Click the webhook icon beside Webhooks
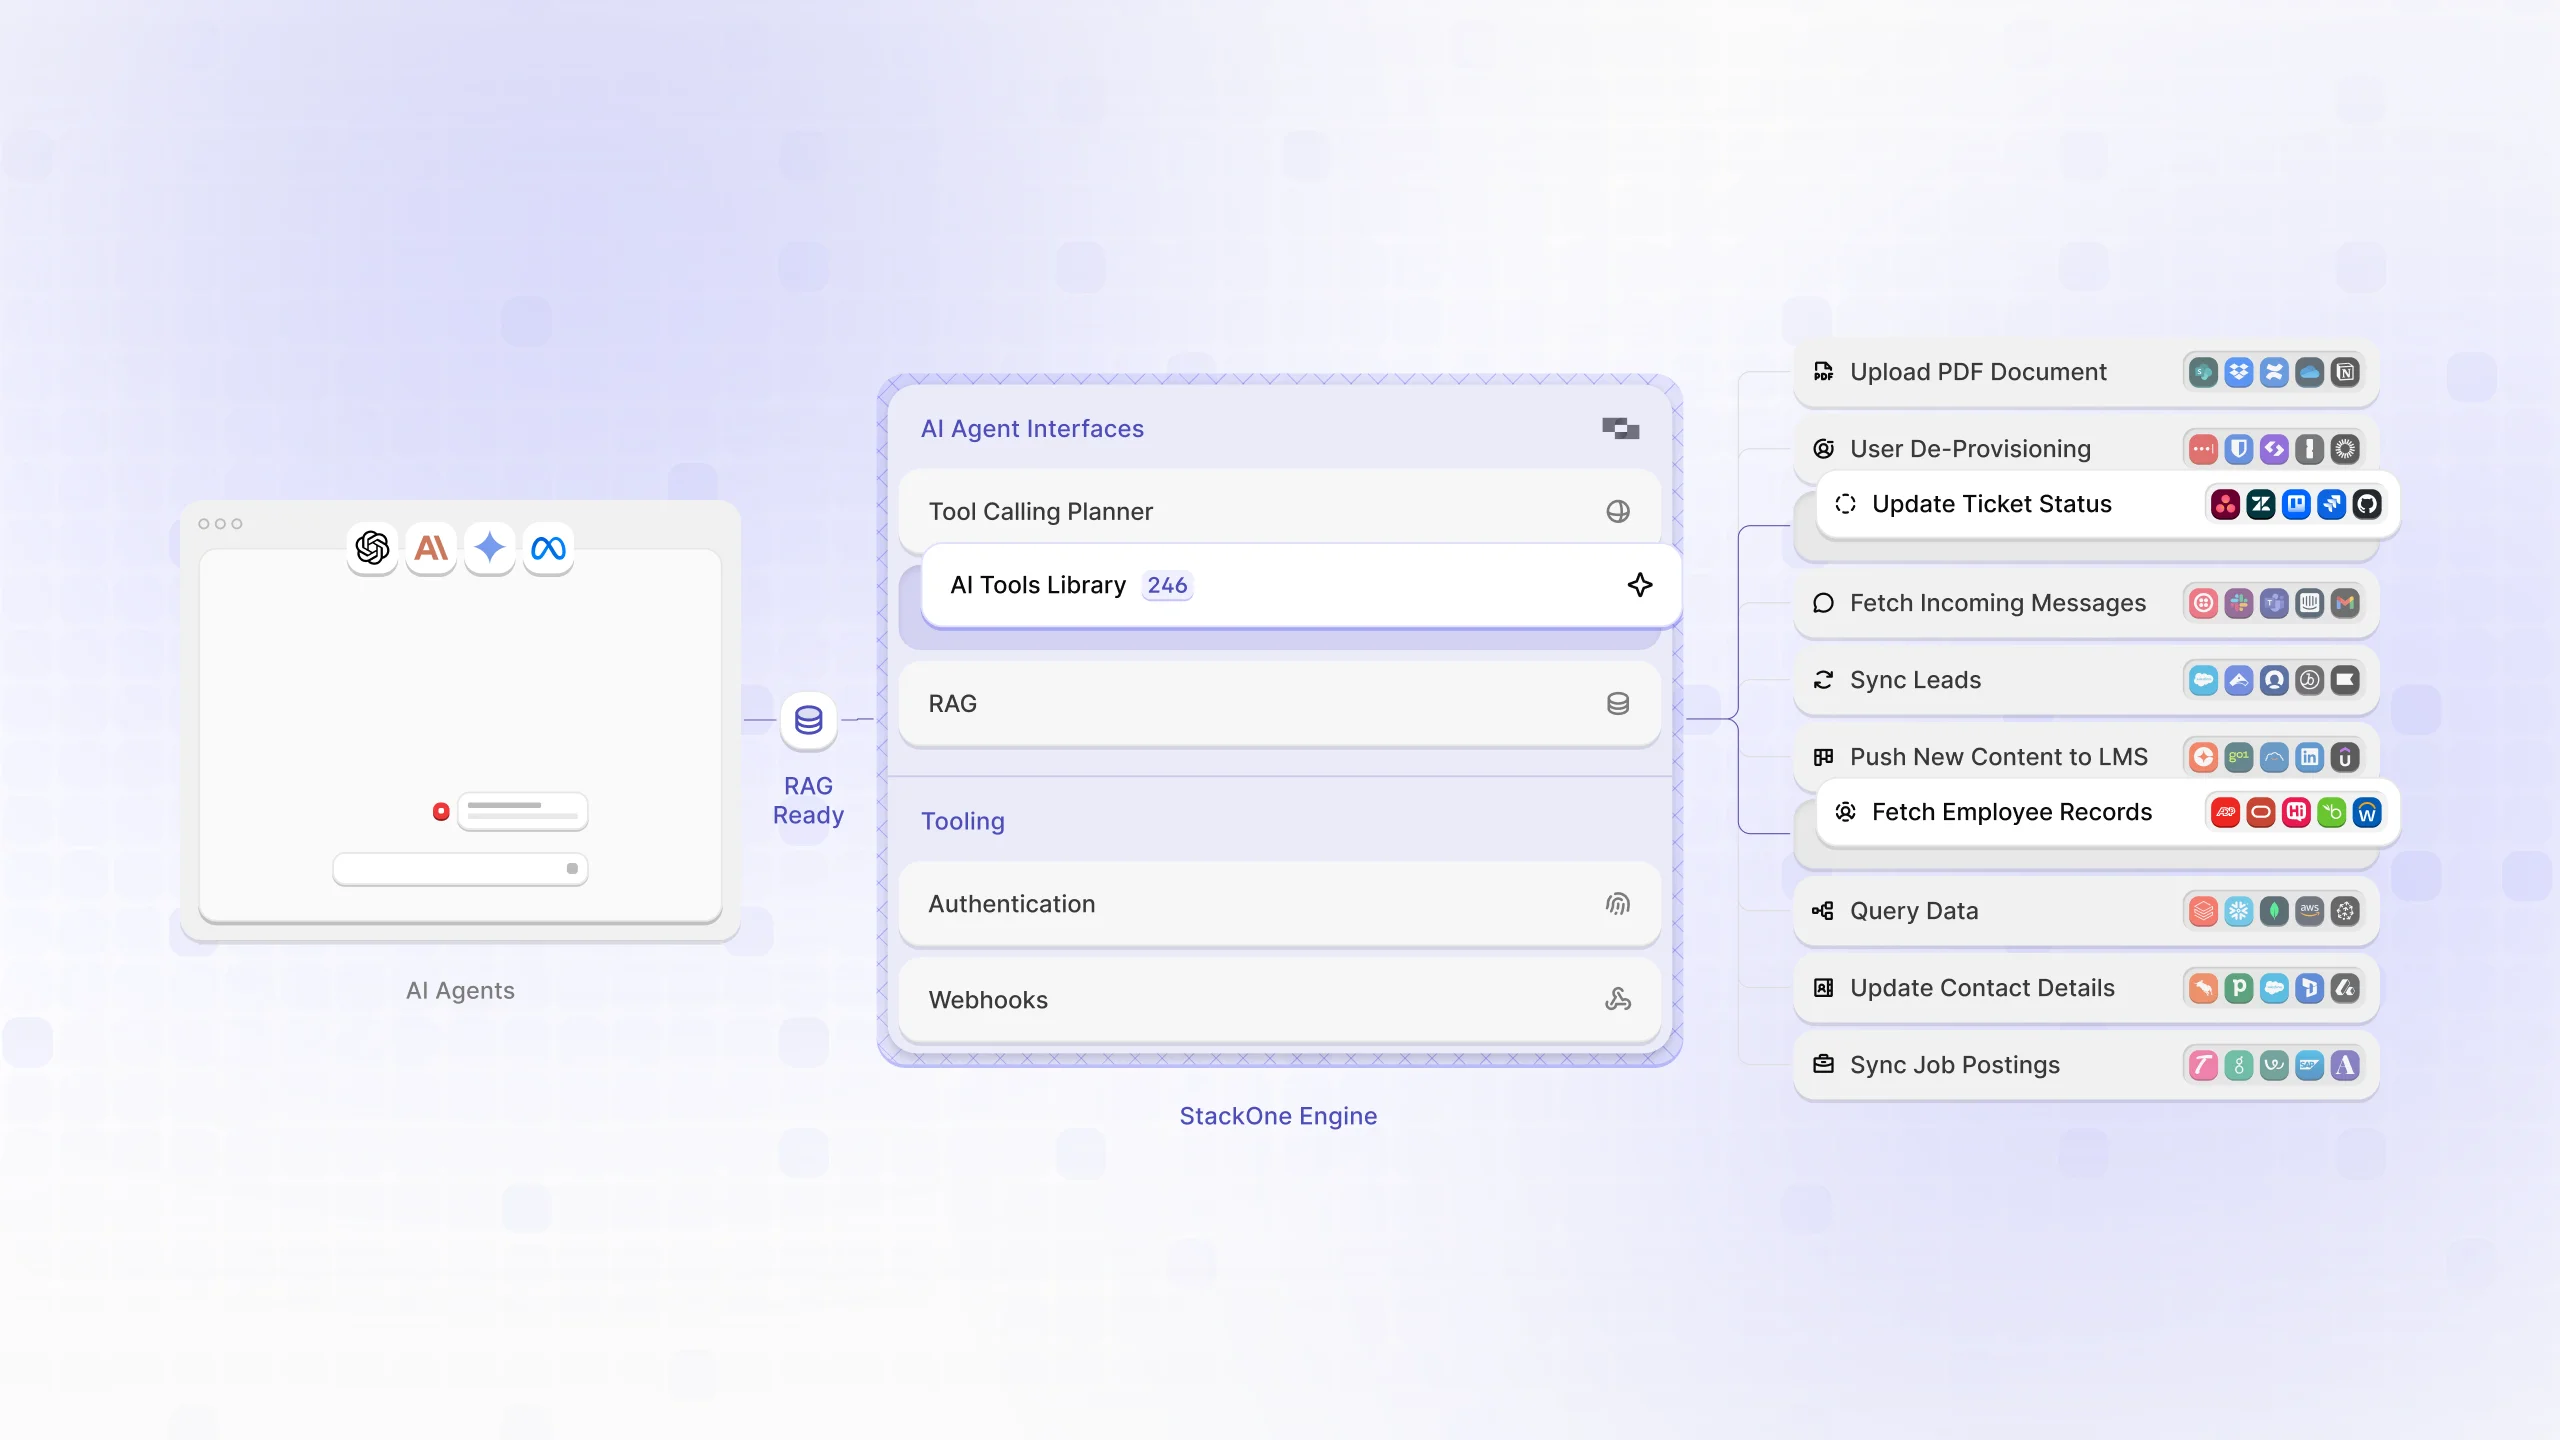This screenshot has width=2560, height=1440. click(1618, 999)
